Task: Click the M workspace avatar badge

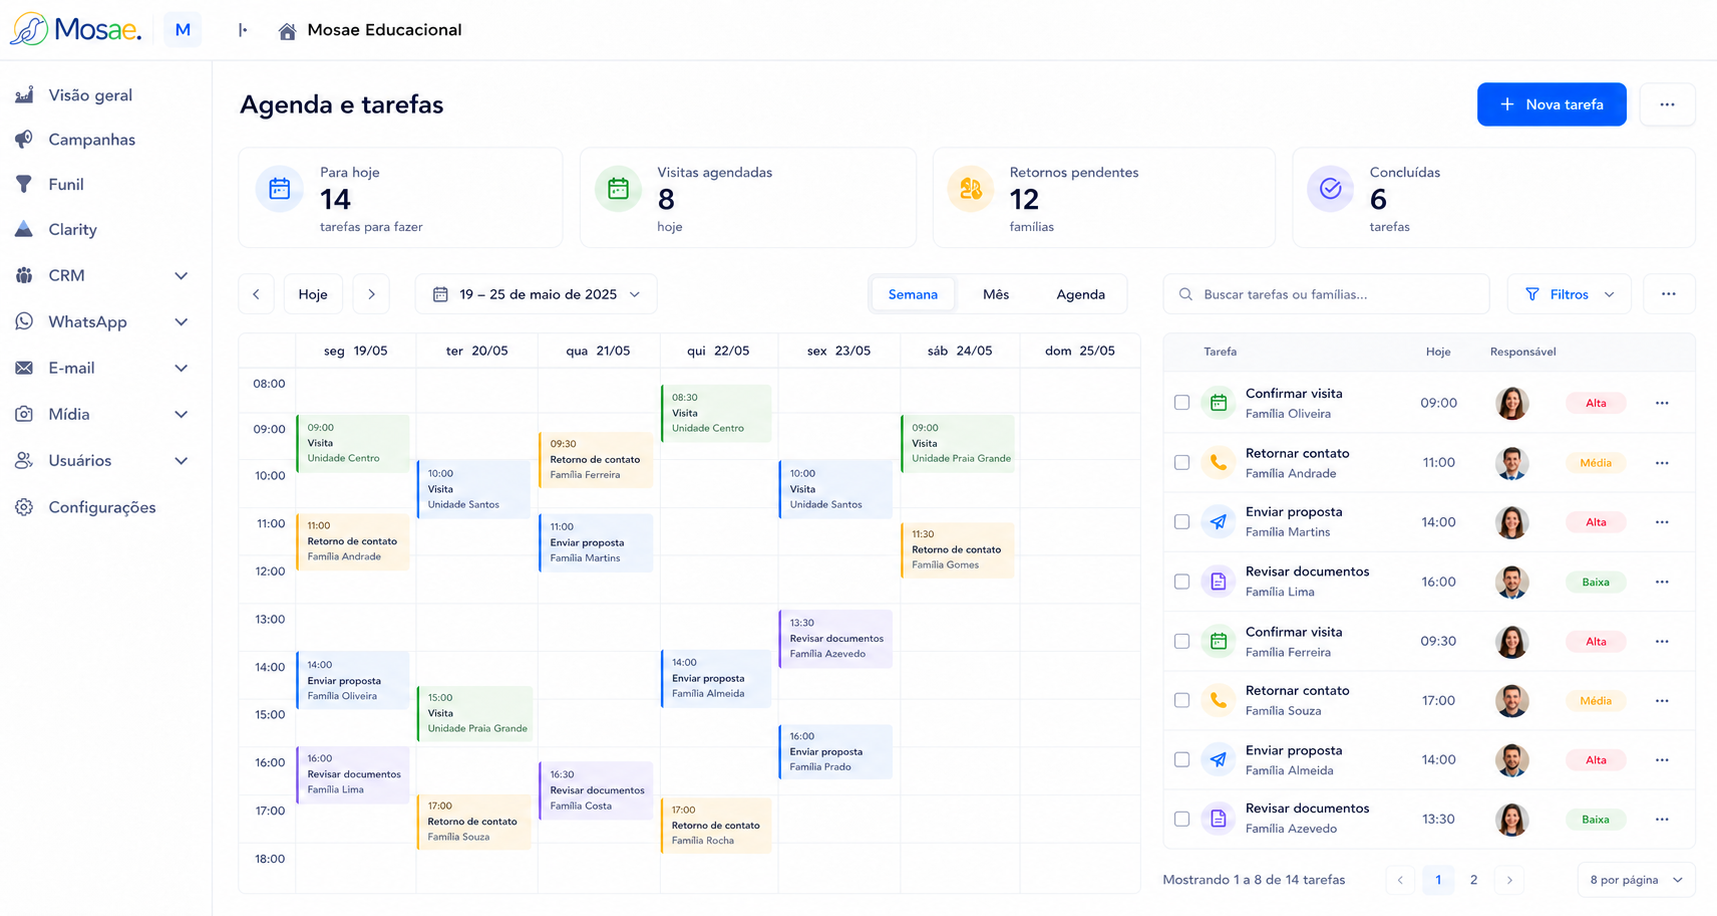Action: pos(182,30)
